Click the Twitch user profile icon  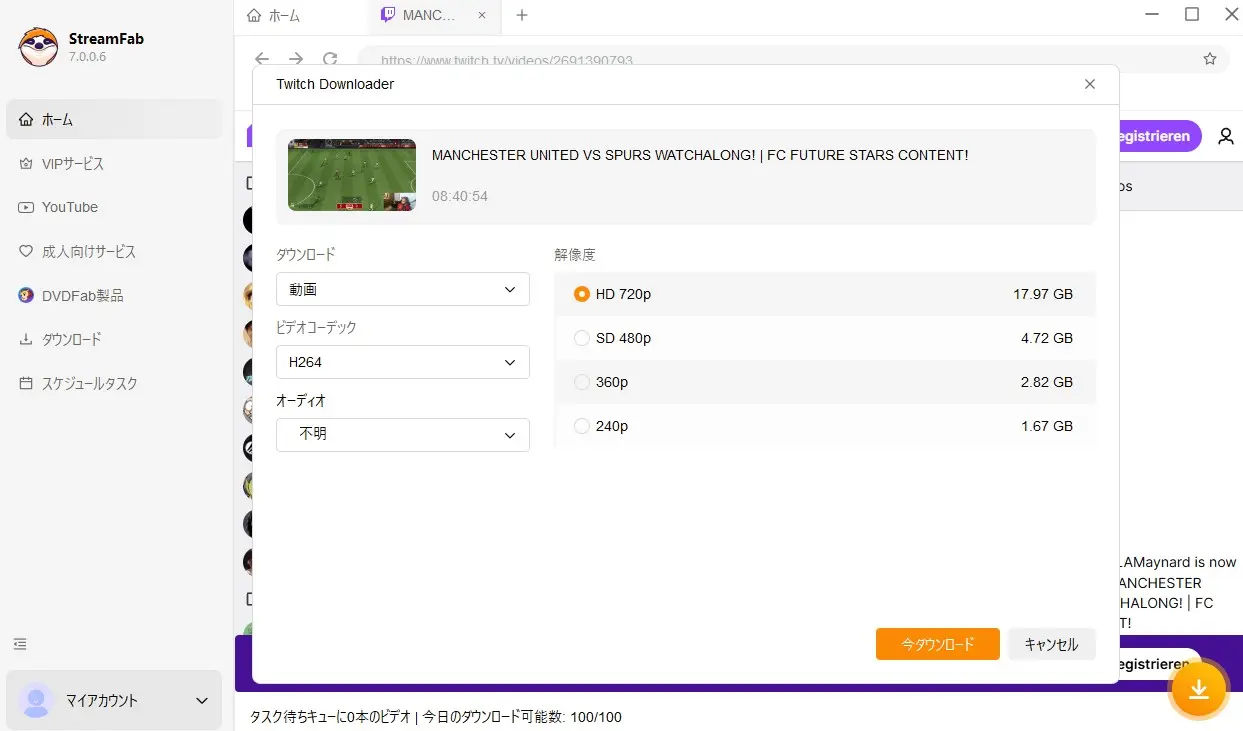coord(1226,136)
